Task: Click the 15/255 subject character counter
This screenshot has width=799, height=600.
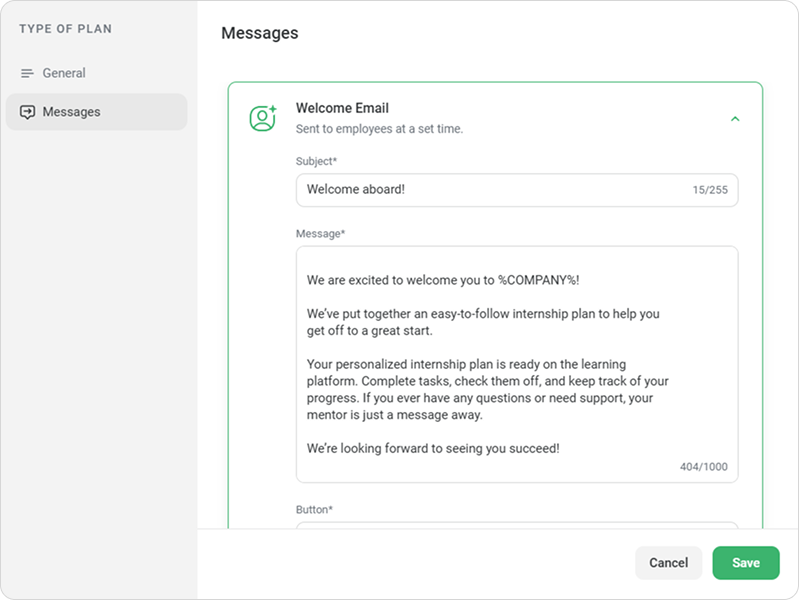Action: [710, 190]
